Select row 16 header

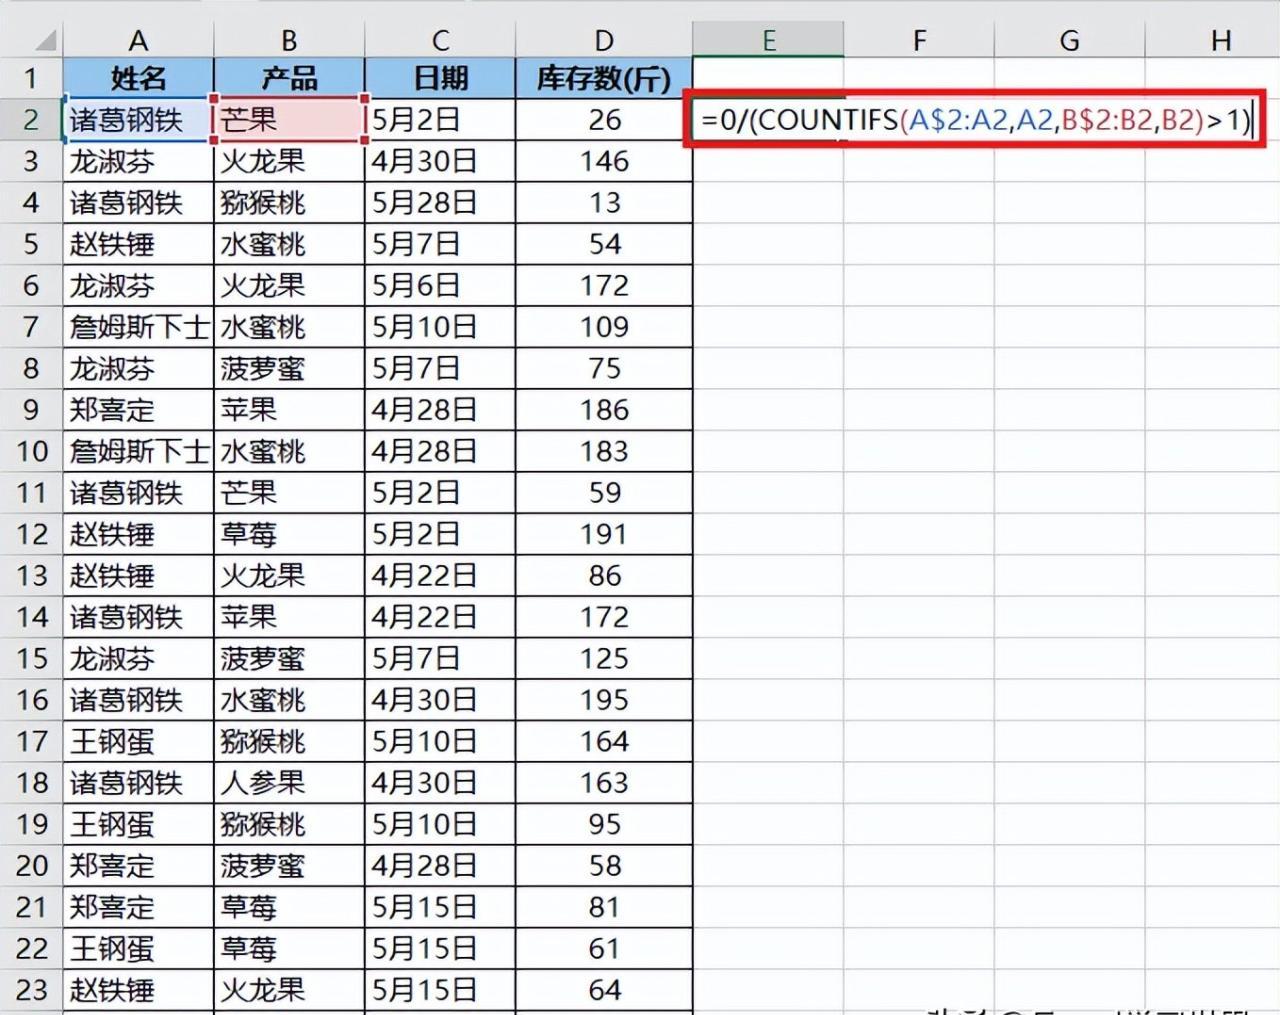point(31,700)
